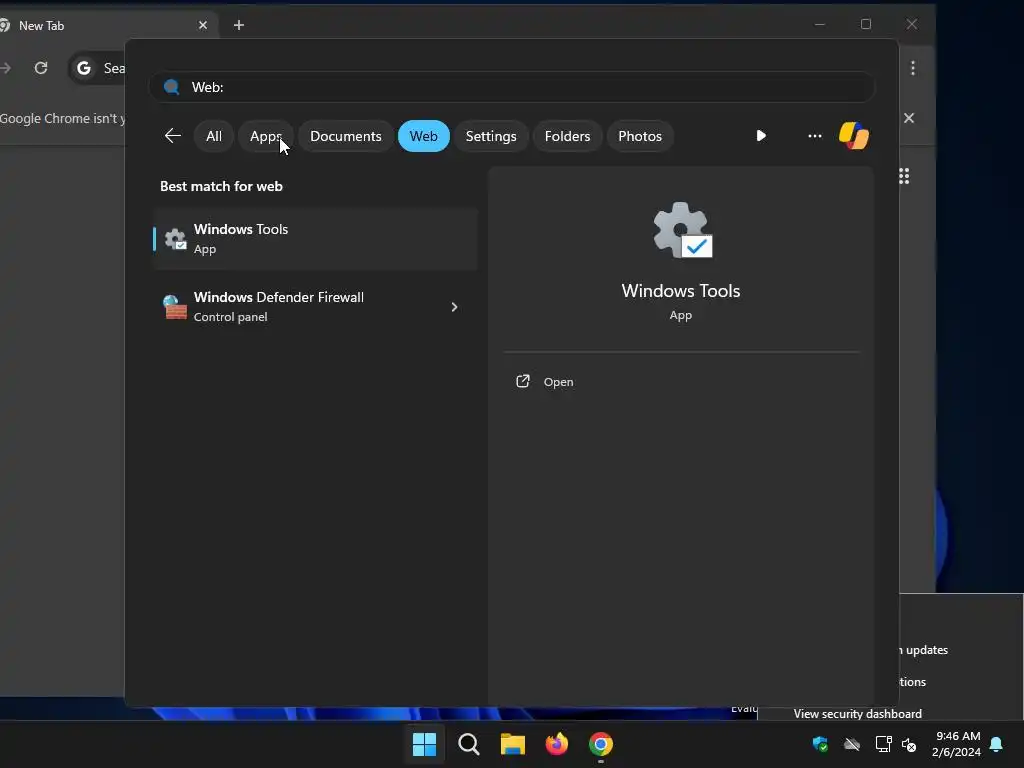
Task: Select the Windows Tools App result
Action: [315, 238]
